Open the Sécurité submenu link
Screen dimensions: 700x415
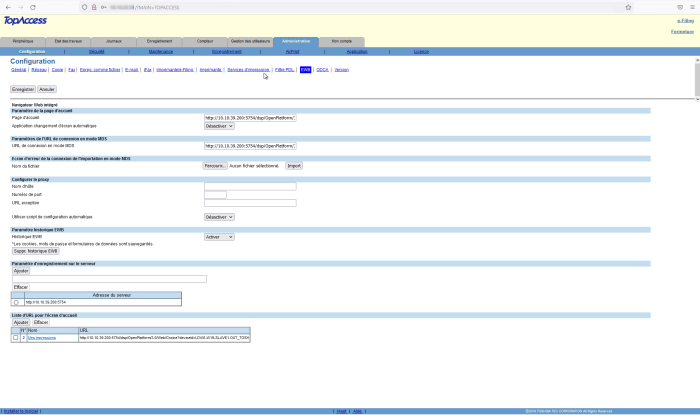click(x=97, y=51)
